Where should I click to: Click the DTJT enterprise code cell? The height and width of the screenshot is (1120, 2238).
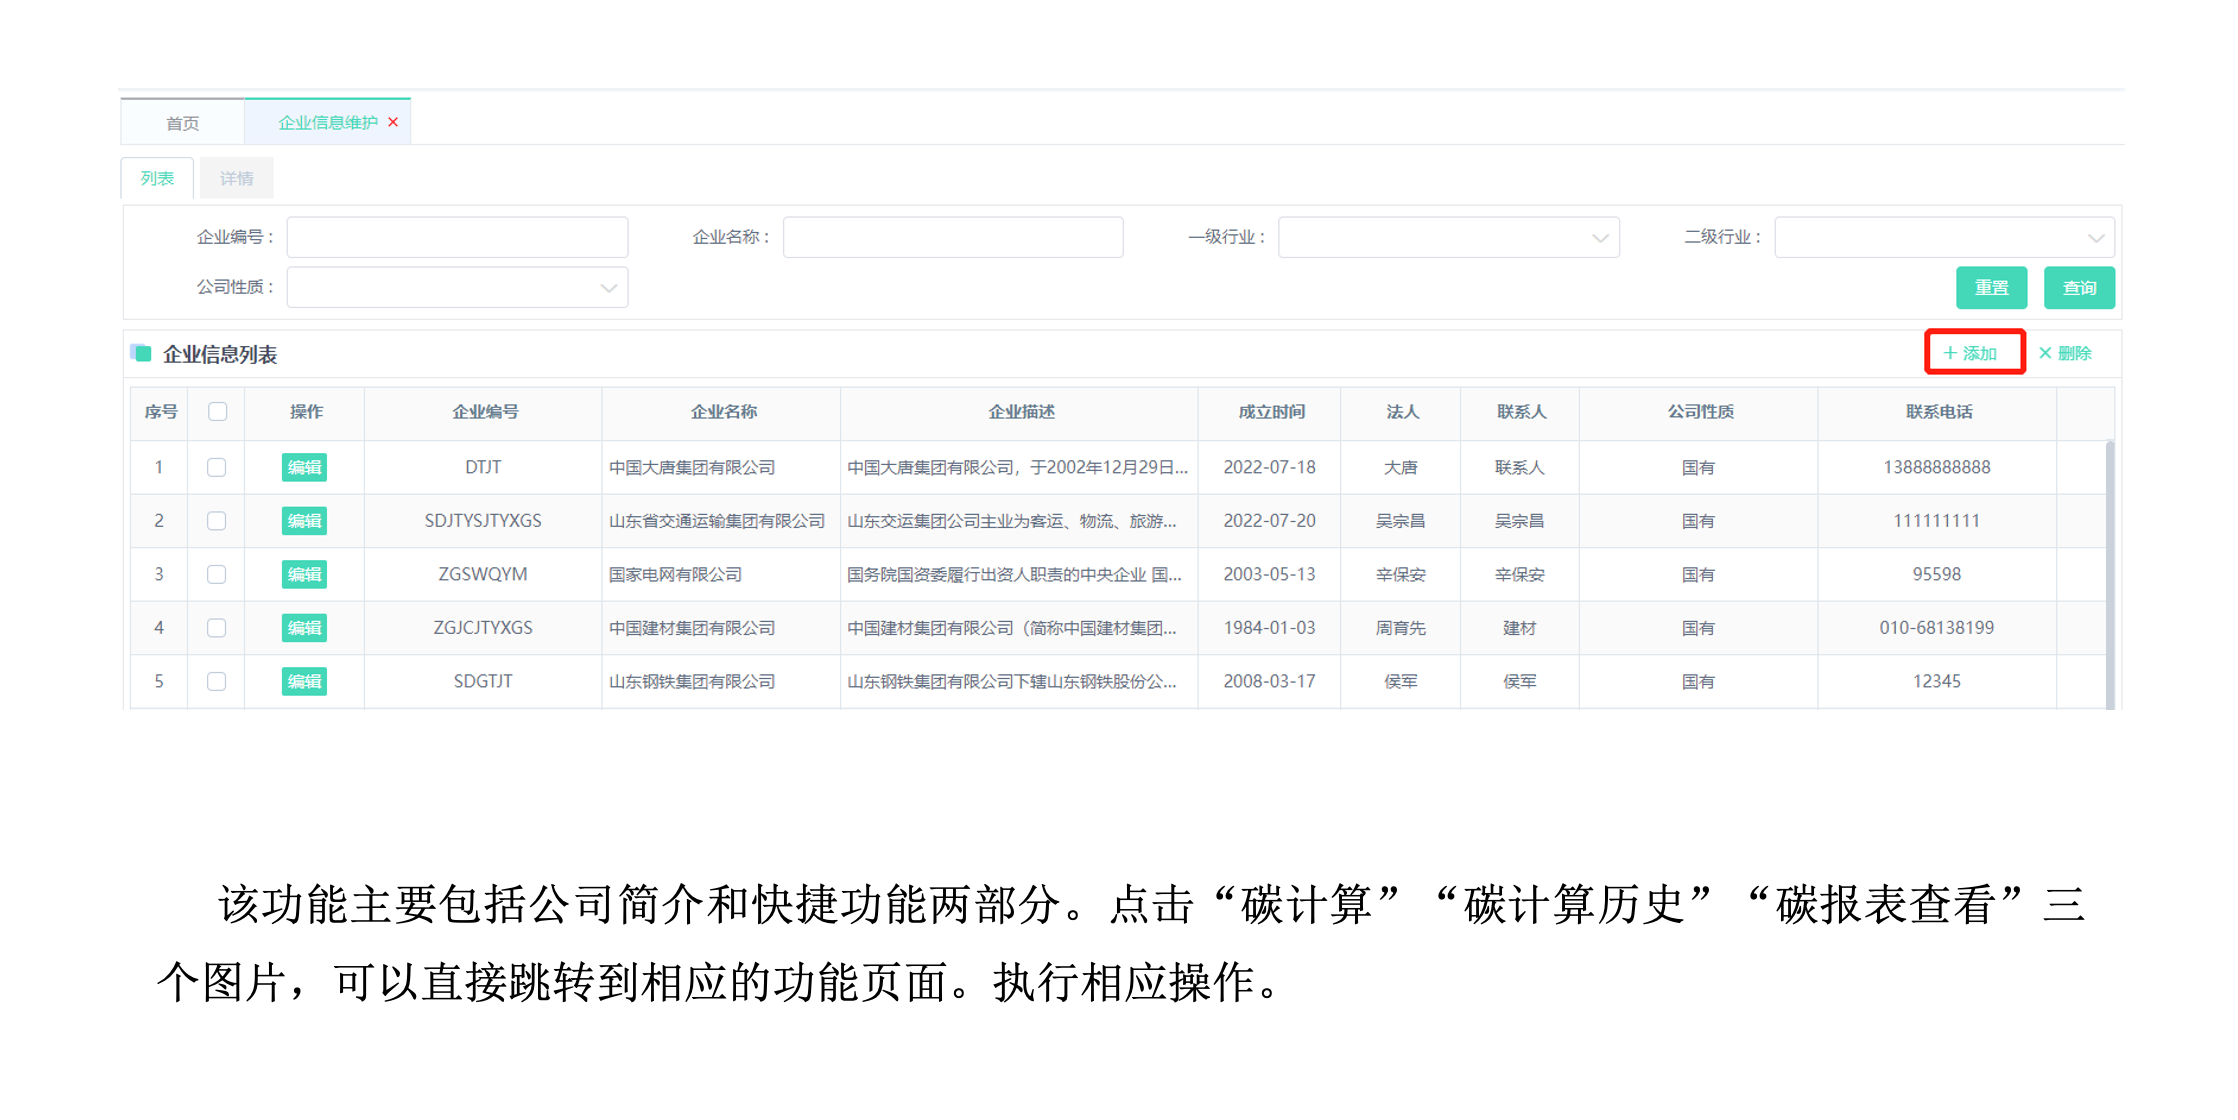point(483,467)
